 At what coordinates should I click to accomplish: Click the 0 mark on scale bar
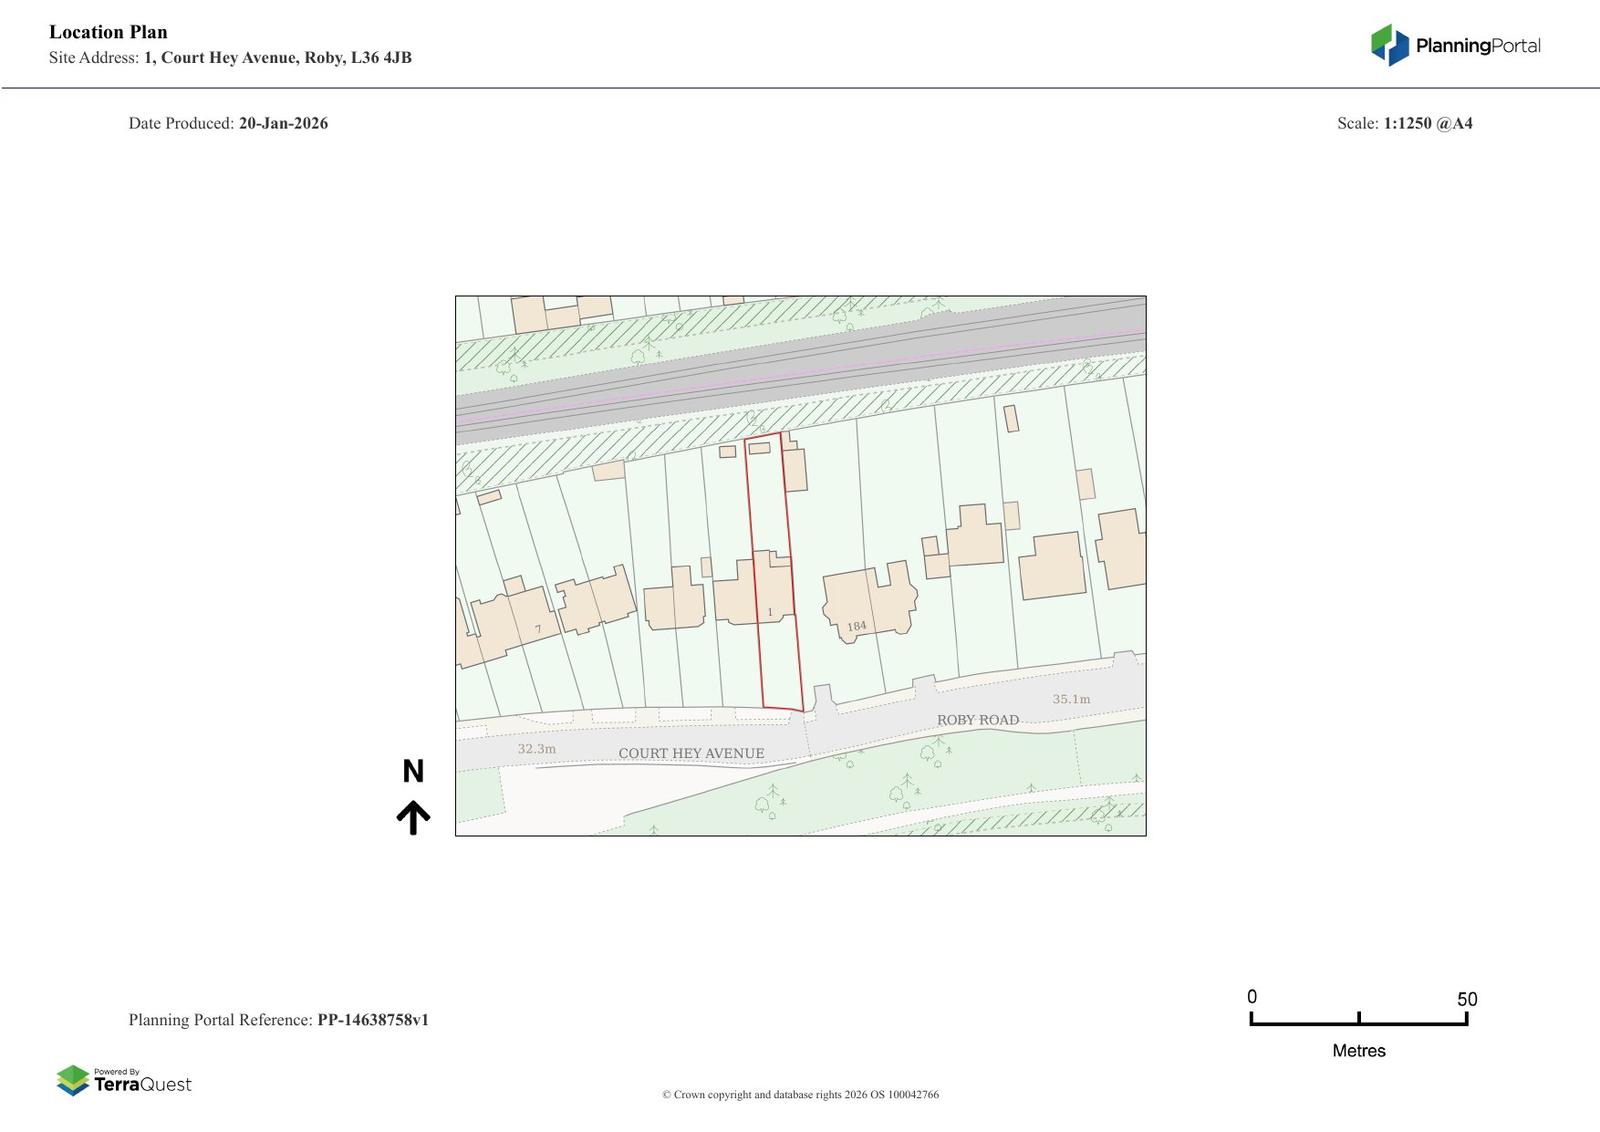point(1252,997)
